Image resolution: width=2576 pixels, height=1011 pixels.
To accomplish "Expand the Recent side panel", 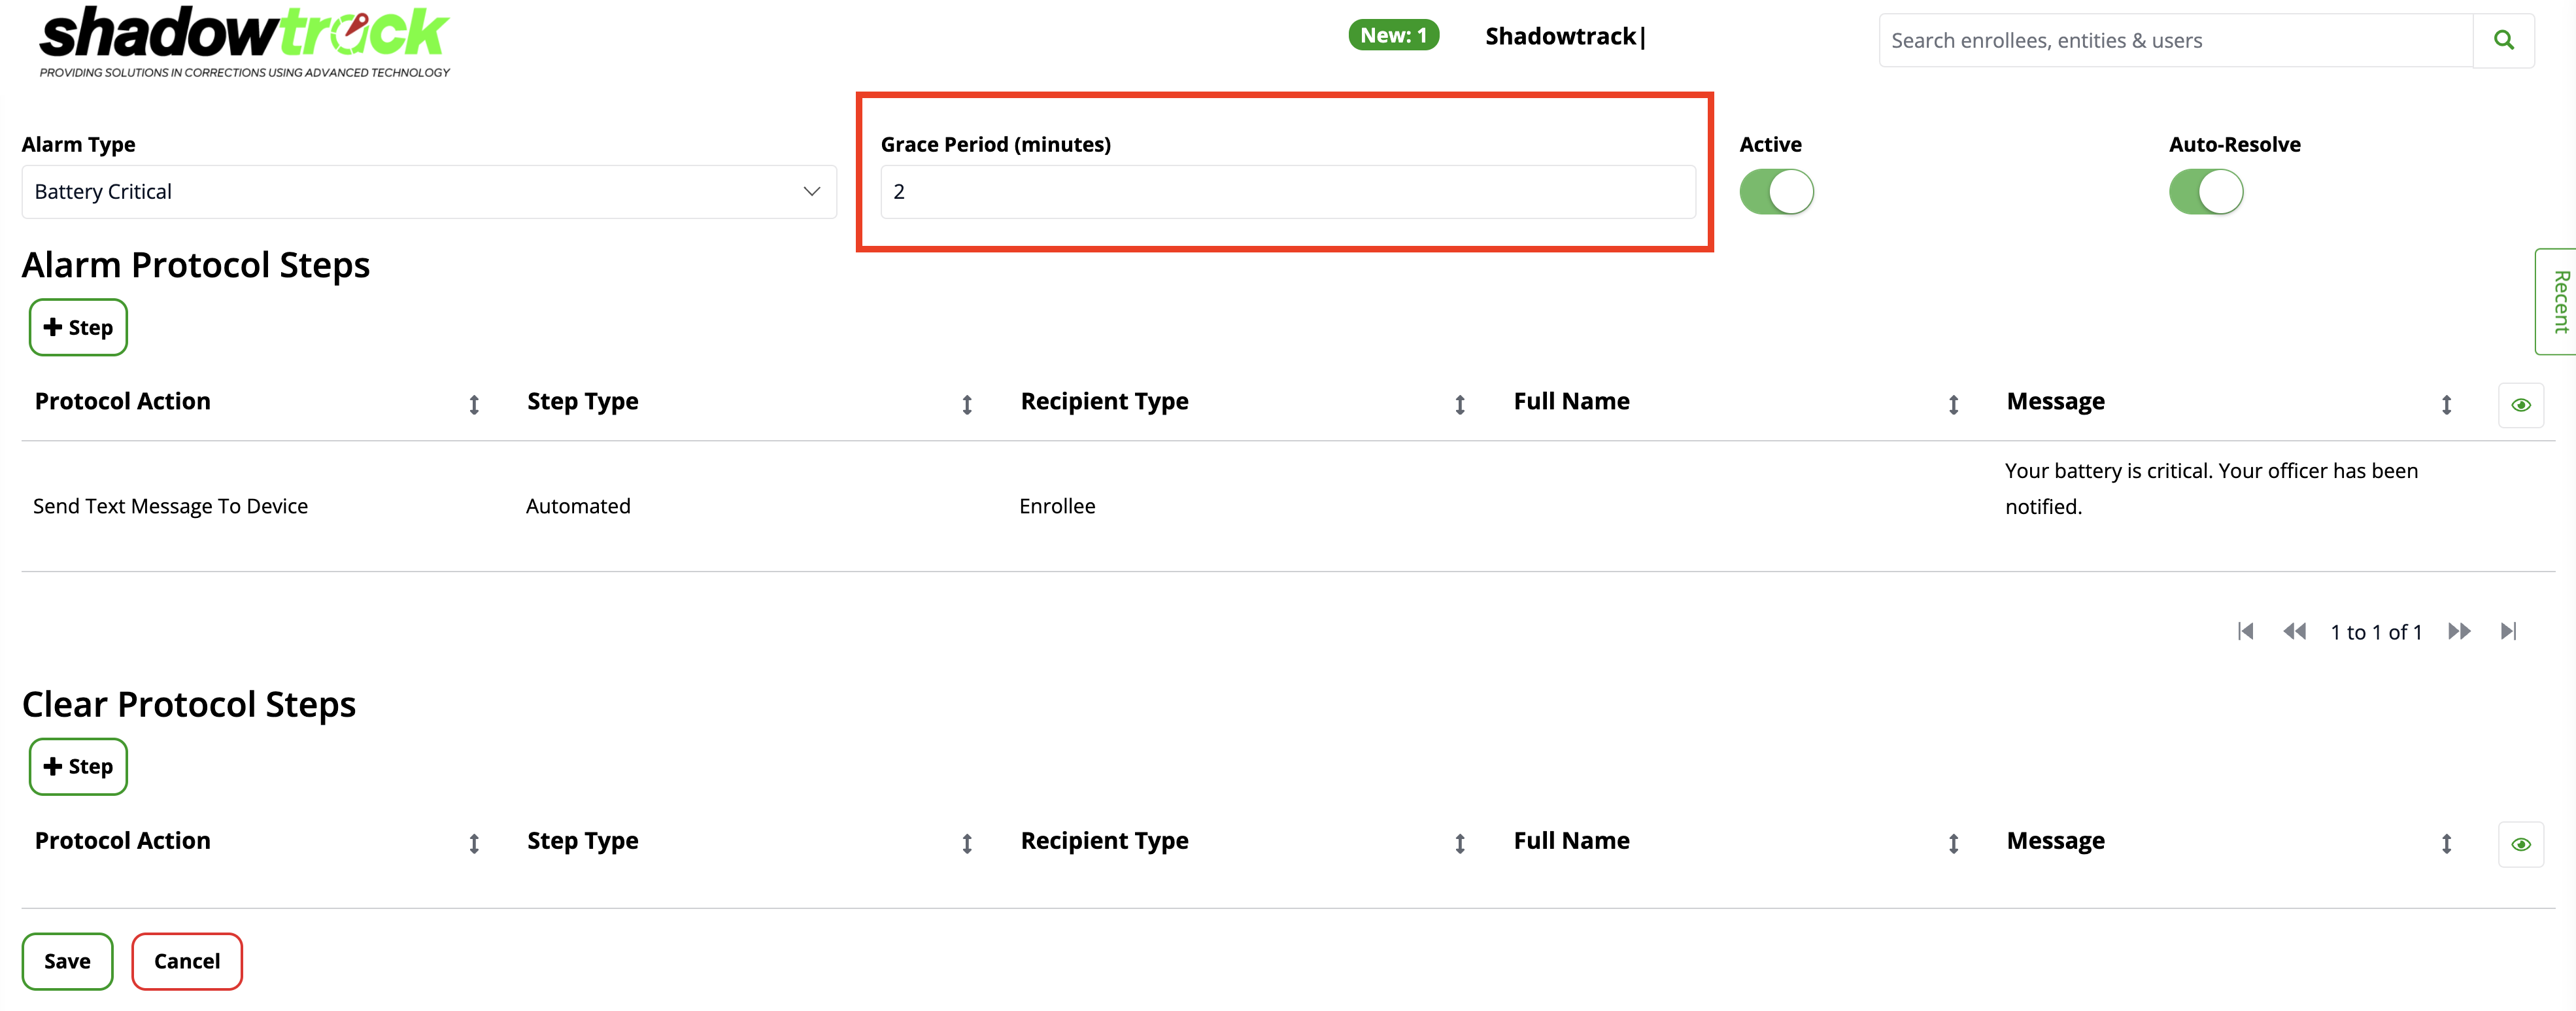I will pyautogui.click(x=2559, y=301).
